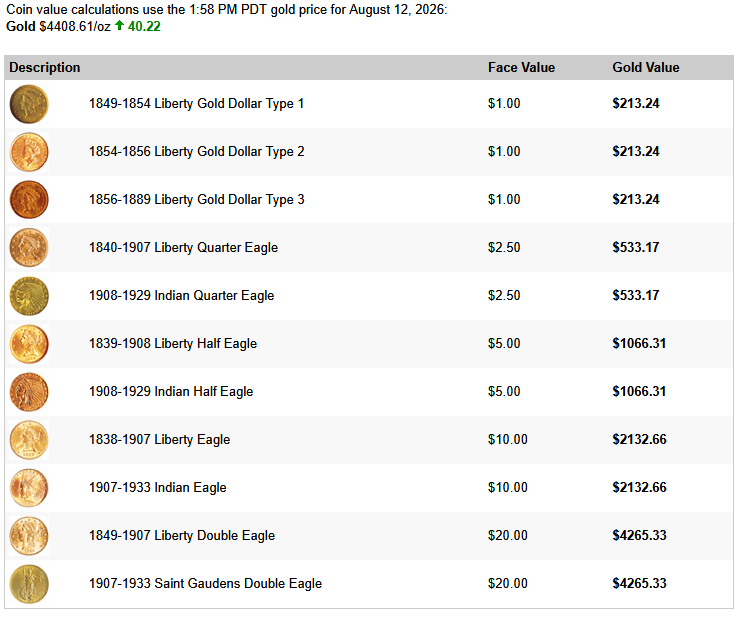Click the Liberty Gold Dollar Type 1 coin image
The width and height of the screenshot is (742, 620).
pos(29,104)
